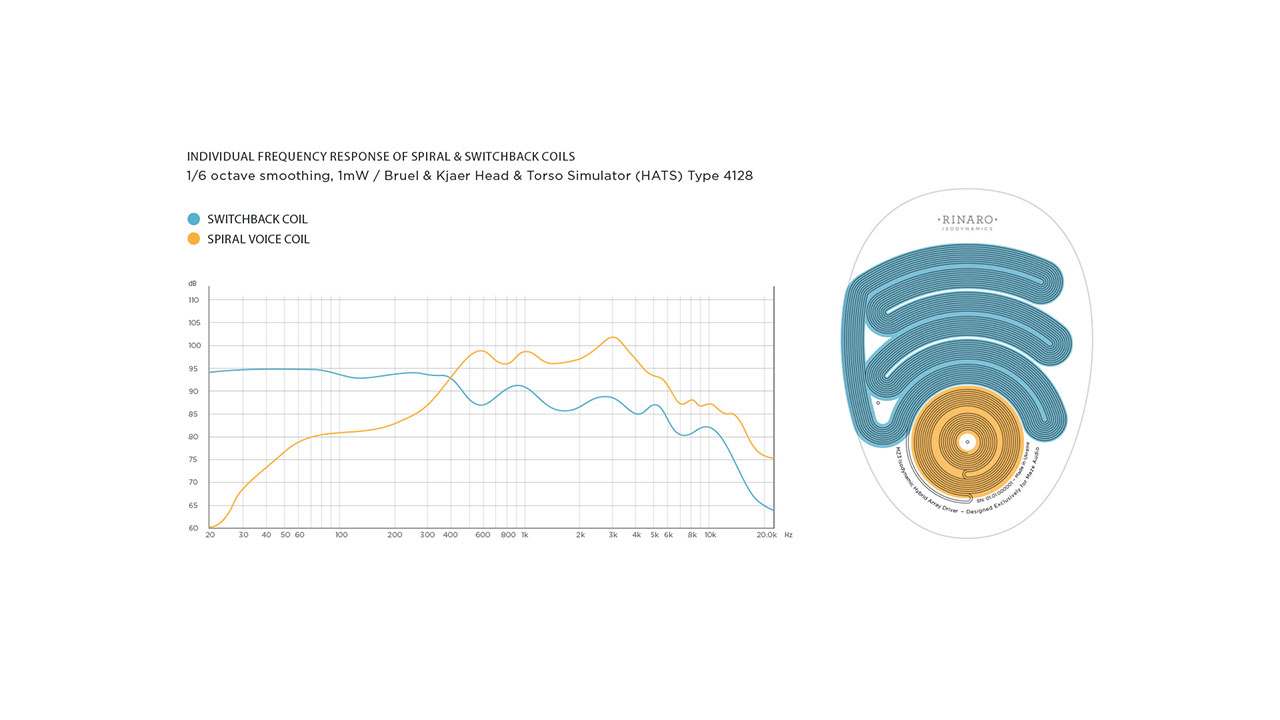Click the 20.0k frequency axis label
Image resolution: width=1280 pixels, height=720 pixels.
[765, 535]
